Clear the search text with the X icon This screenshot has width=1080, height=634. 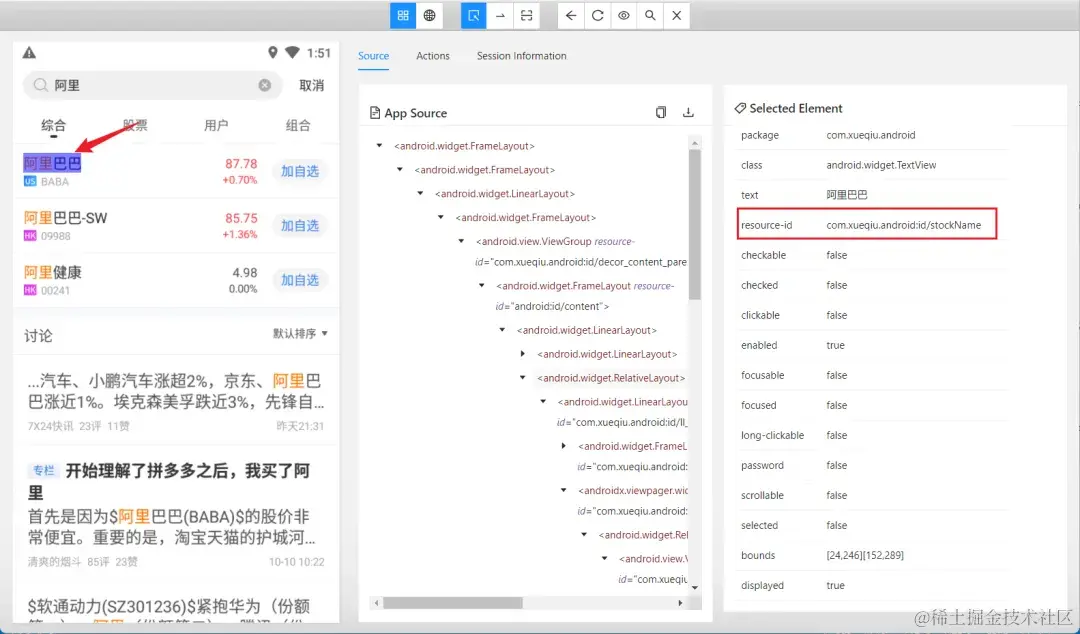click(x=264, y=85)
